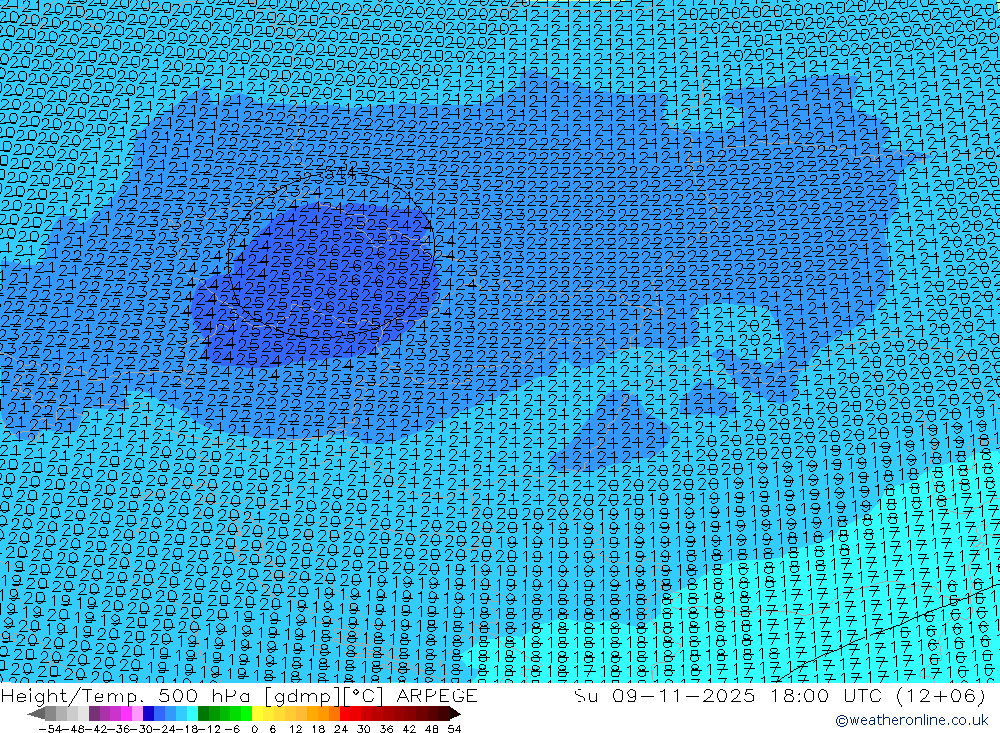Click the 'Height/Temp. 500 hPa' title text

click(125, 695)
